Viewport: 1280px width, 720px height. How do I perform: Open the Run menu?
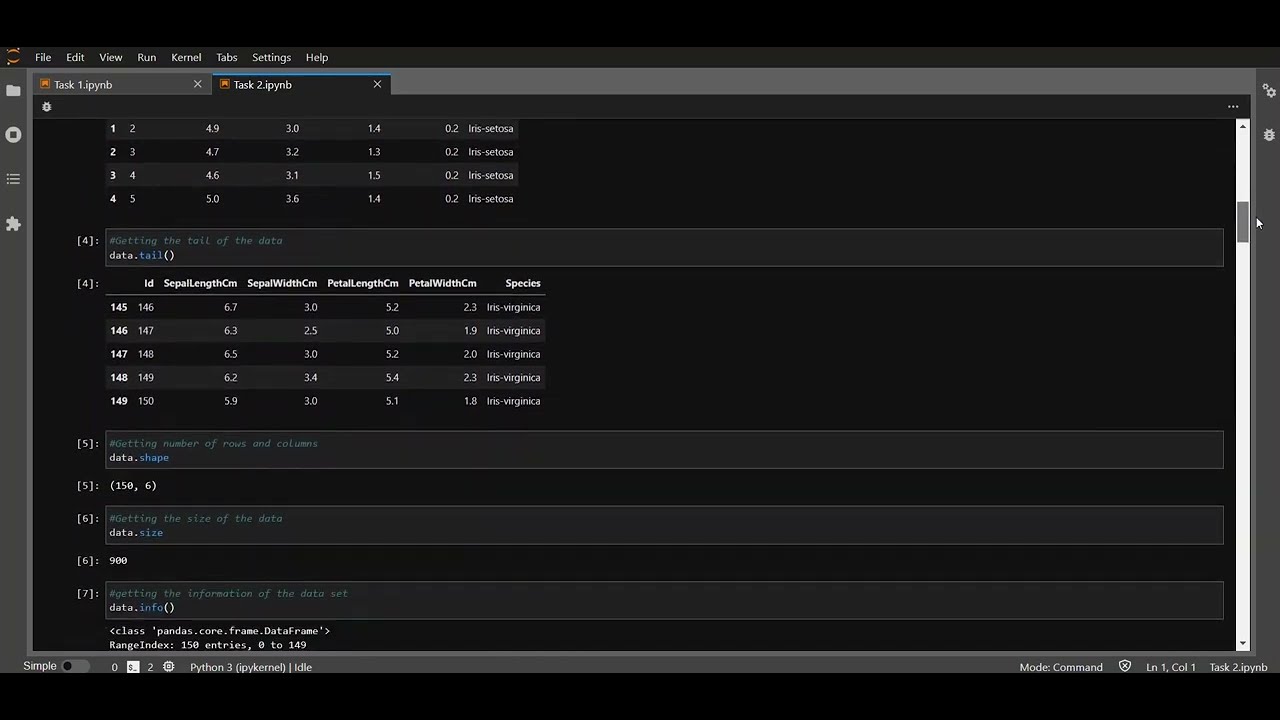(x=146, y=58)
